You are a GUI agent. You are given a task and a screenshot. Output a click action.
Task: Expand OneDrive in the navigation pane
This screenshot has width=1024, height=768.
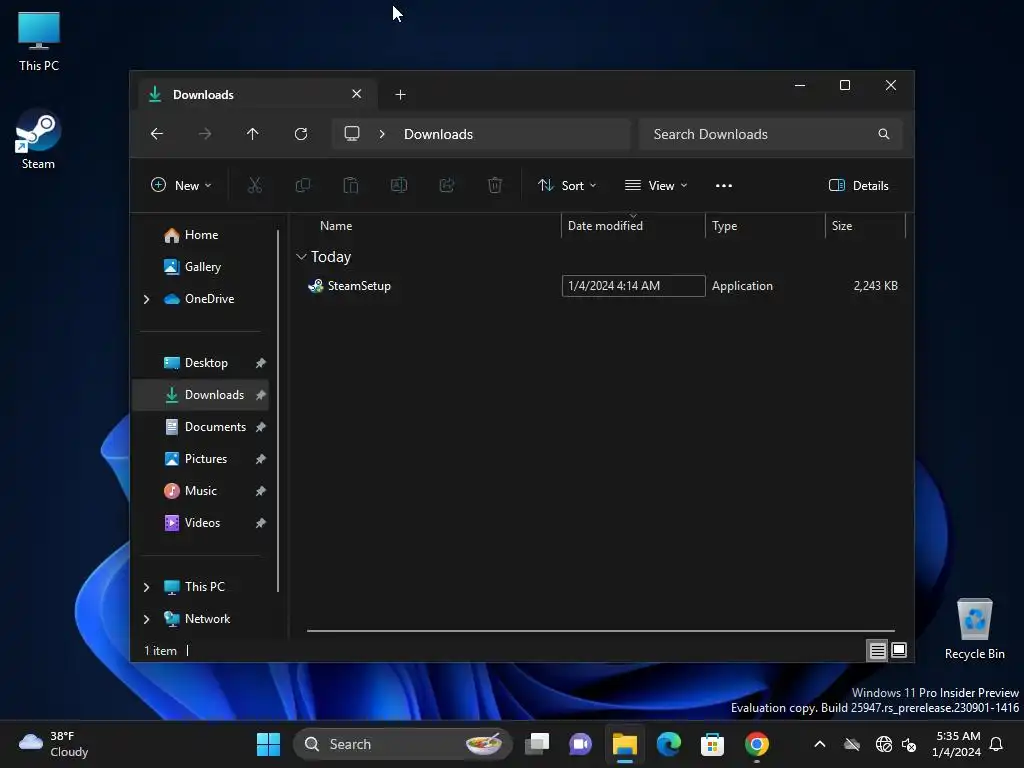point(146,299)
